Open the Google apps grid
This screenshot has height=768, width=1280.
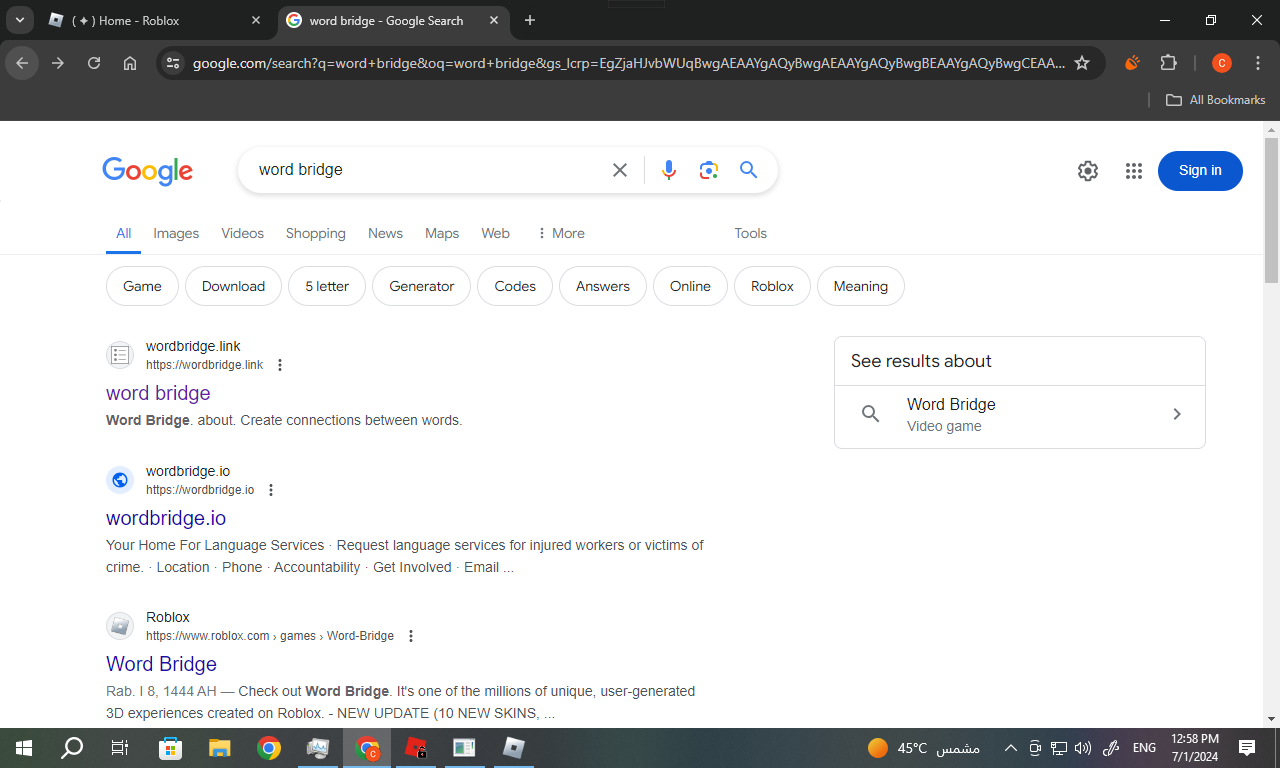tap(1133, 171)
